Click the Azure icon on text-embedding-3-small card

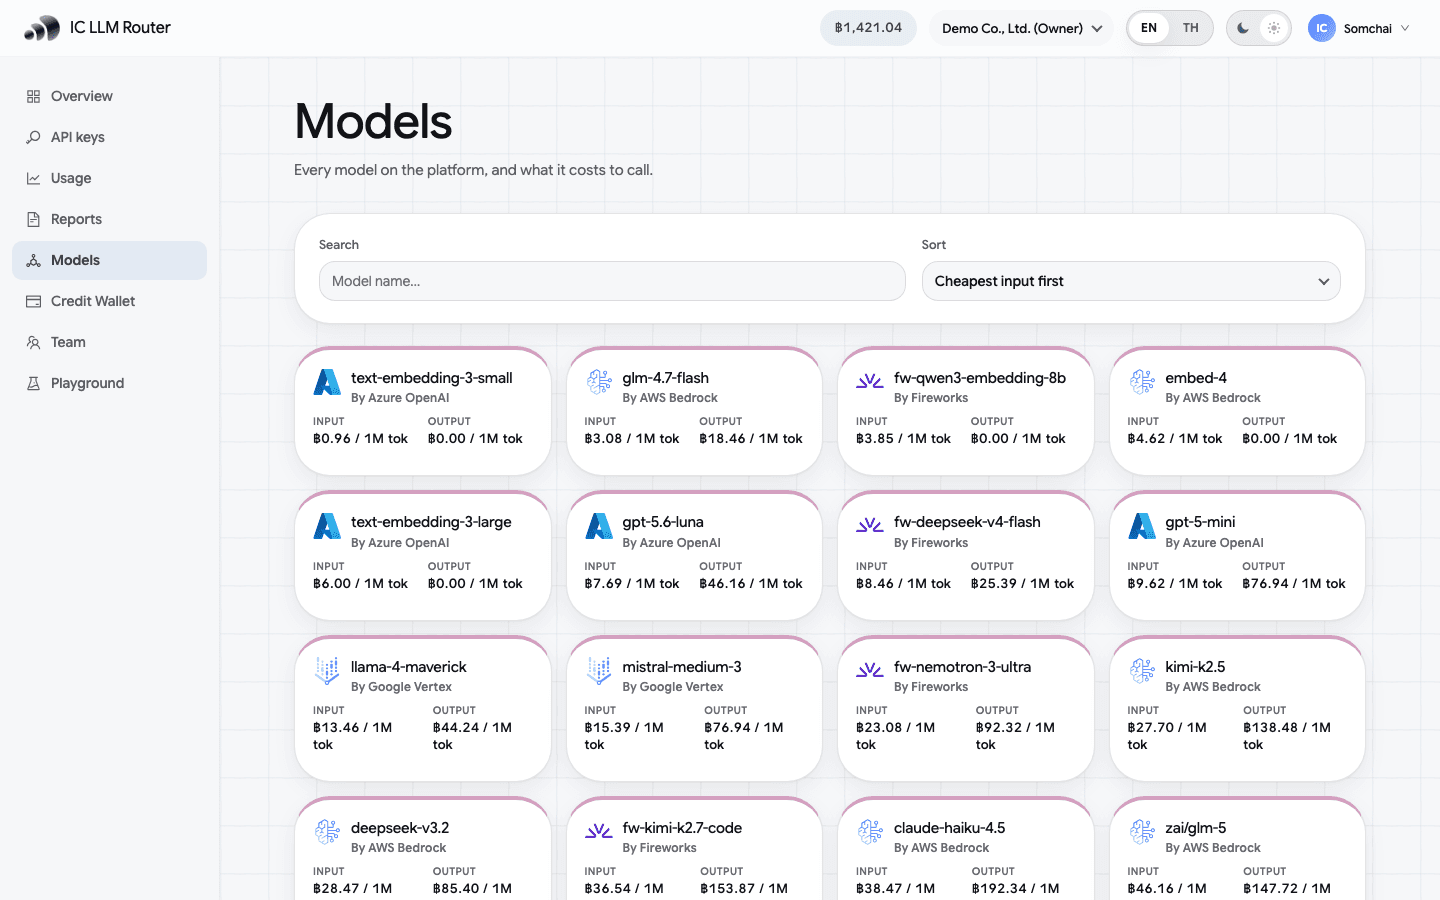click(327, 381)
